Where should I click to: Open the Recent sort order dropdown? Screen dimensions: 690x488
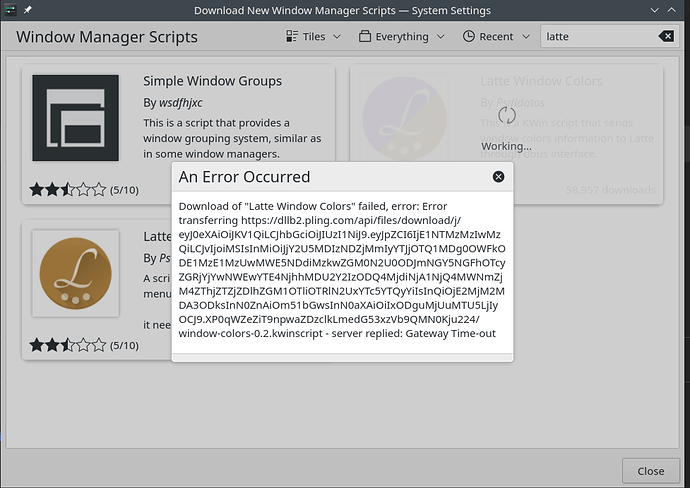[x=496, y=37]
